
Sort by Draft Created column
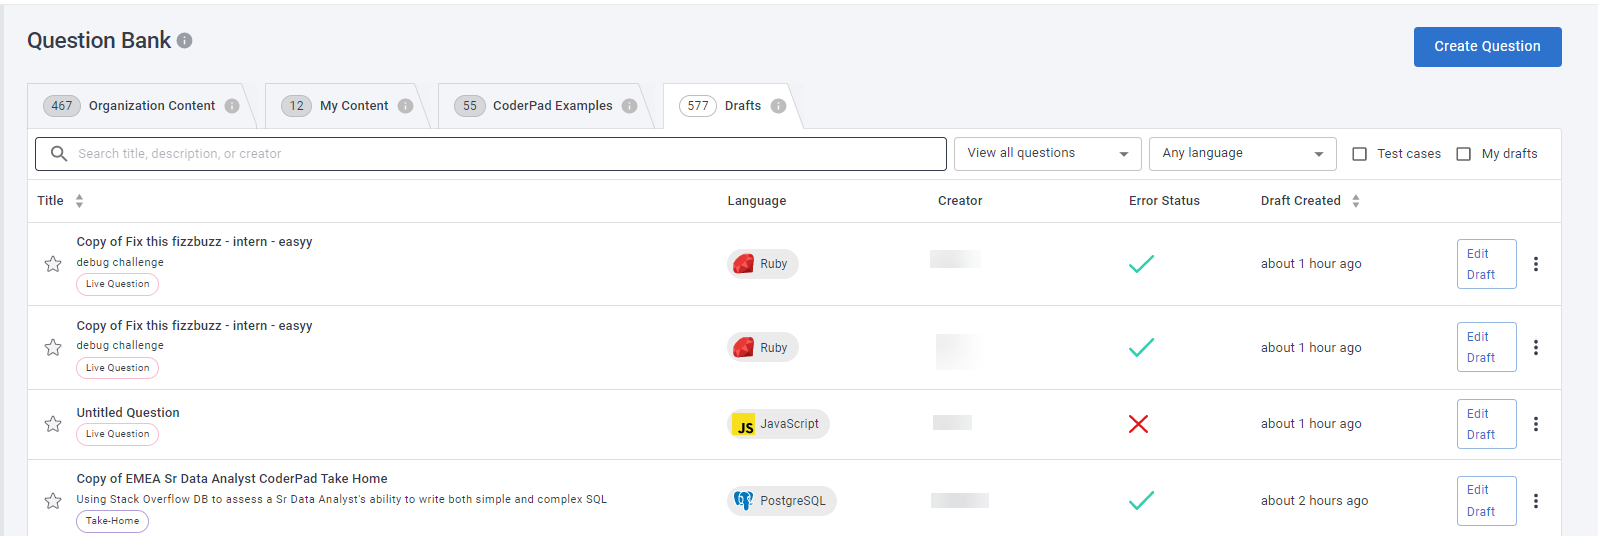point(1355,201)
